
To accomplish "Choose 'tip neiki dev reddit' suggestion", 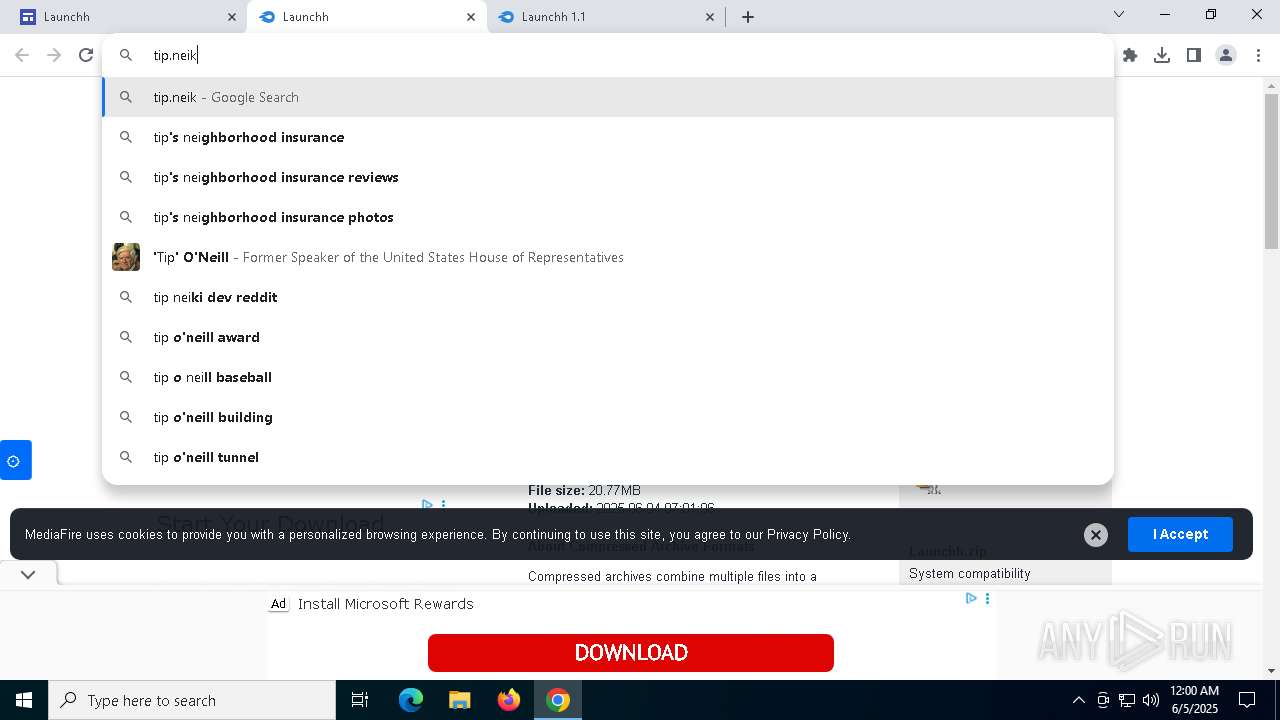I will coord(608,297).
